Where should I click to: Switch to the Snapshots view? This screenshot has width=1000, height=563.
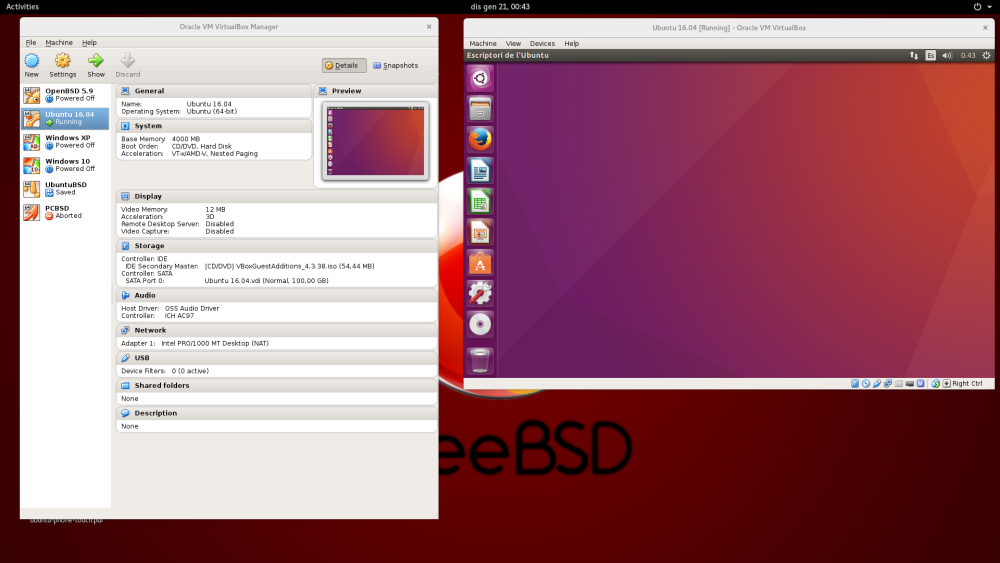395,65
